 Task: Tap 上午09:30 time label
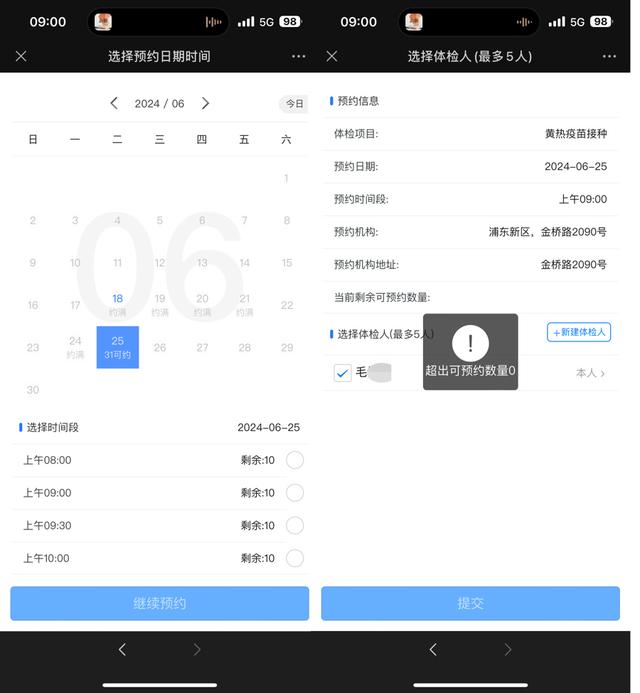click(47, 525)
